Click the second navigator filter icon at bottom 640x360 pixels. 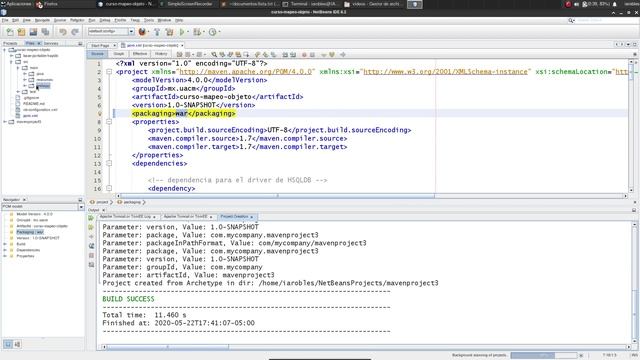coord(17,344)
